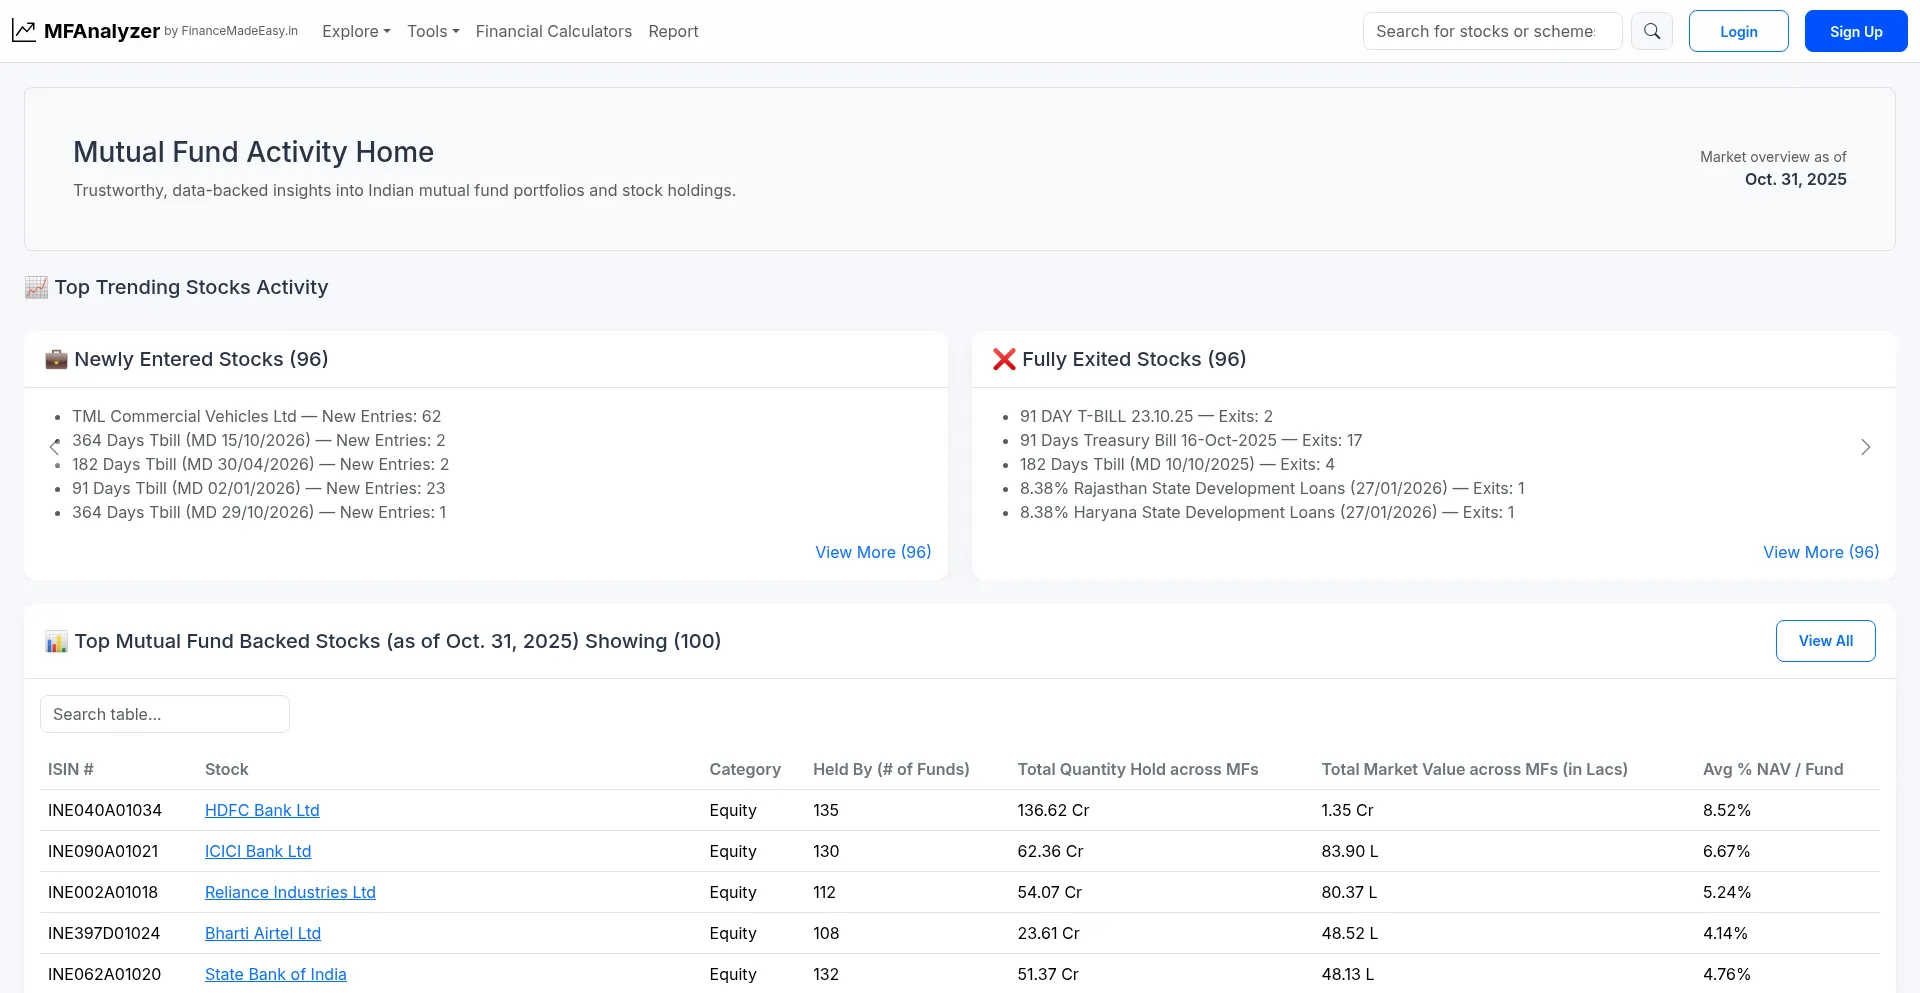Click 182 Days Tbill (MD 10/10/2025) entry
Viewport: 1920px width, 993px height.
1177,464
